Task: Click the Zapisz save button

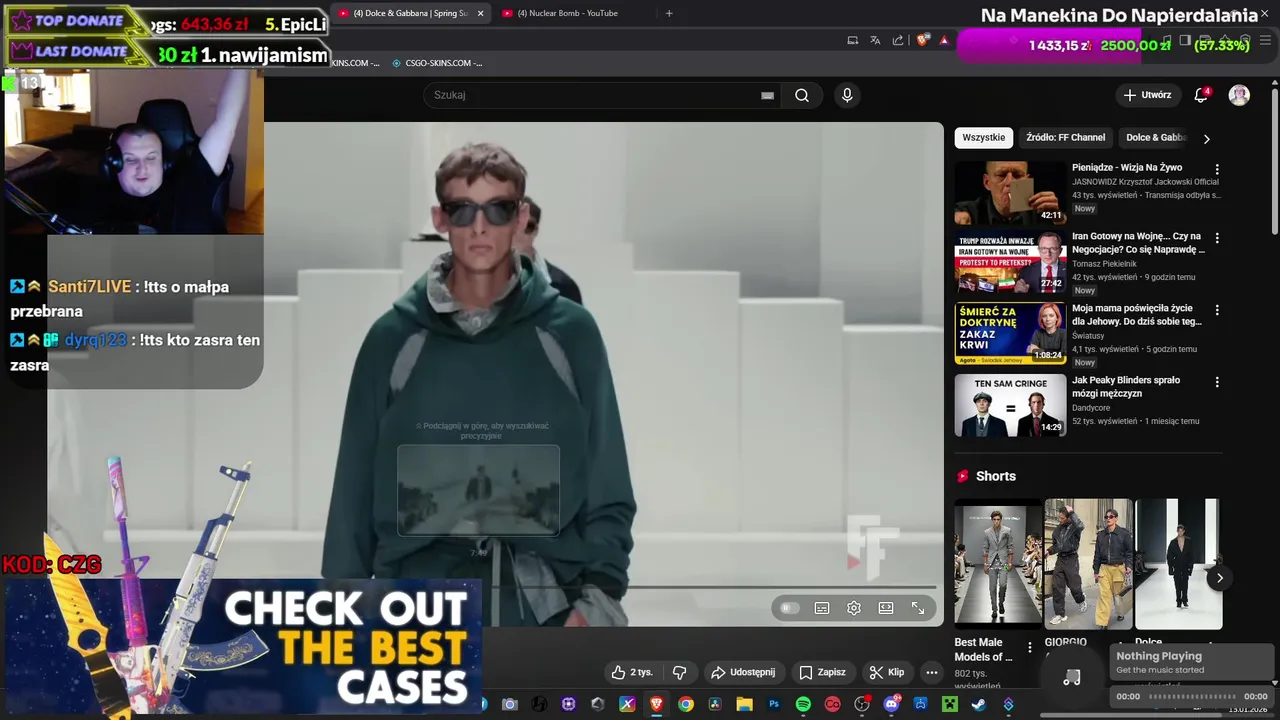Action: pyautogui.click(x=822, y=672)
